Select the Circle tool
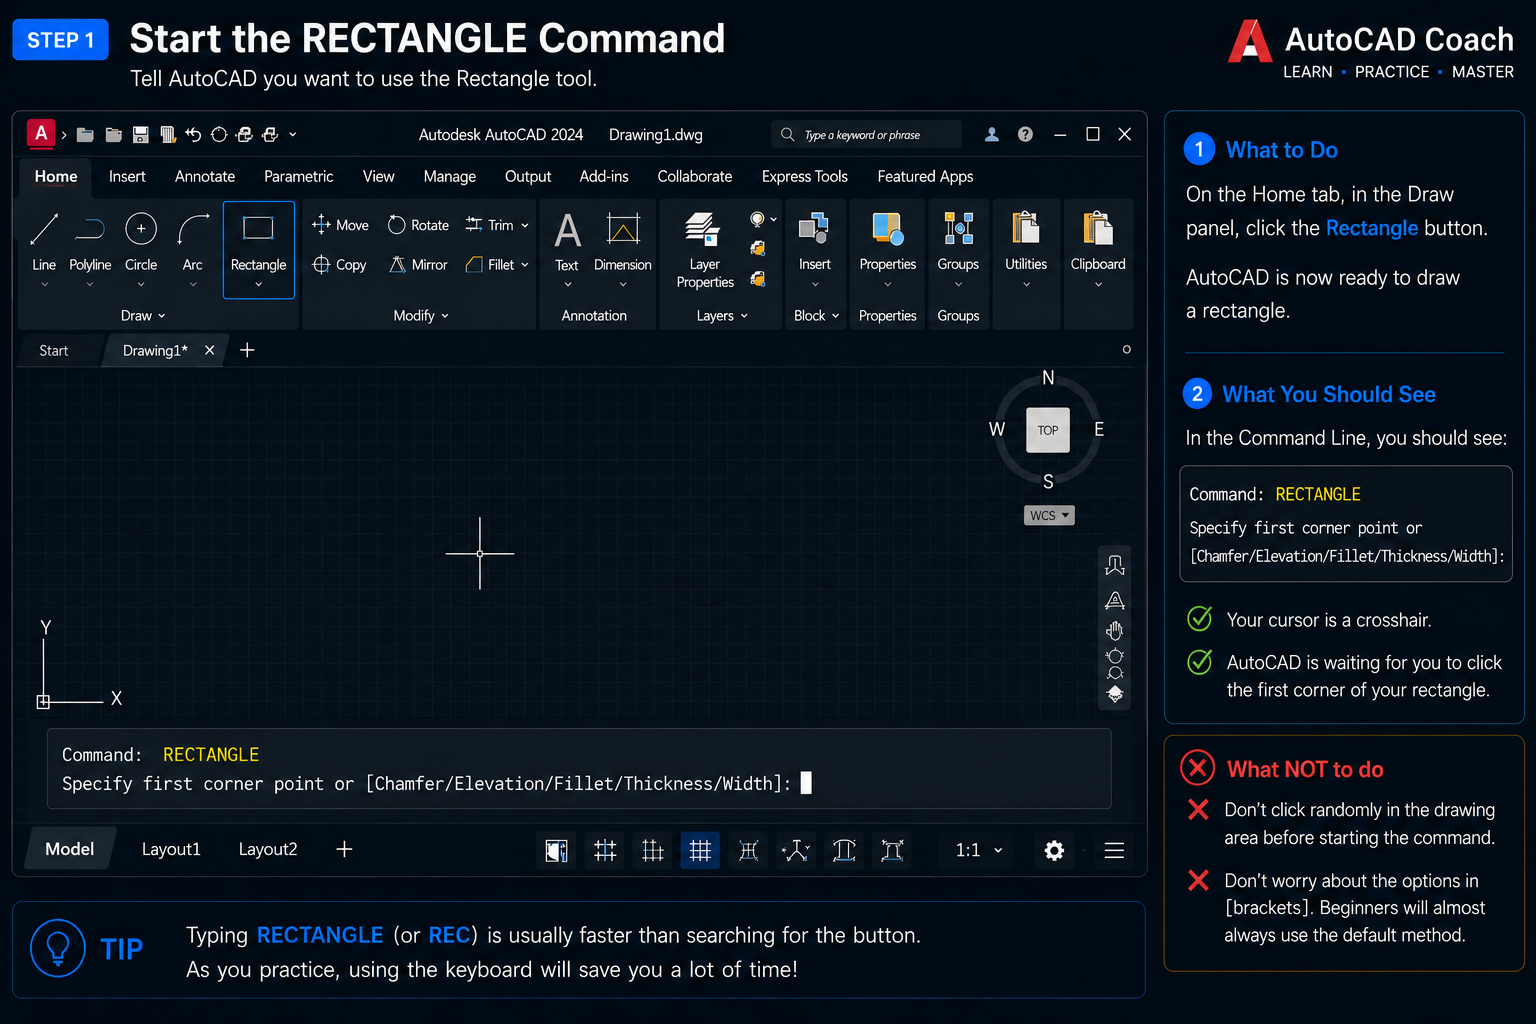 pos(141,242)
